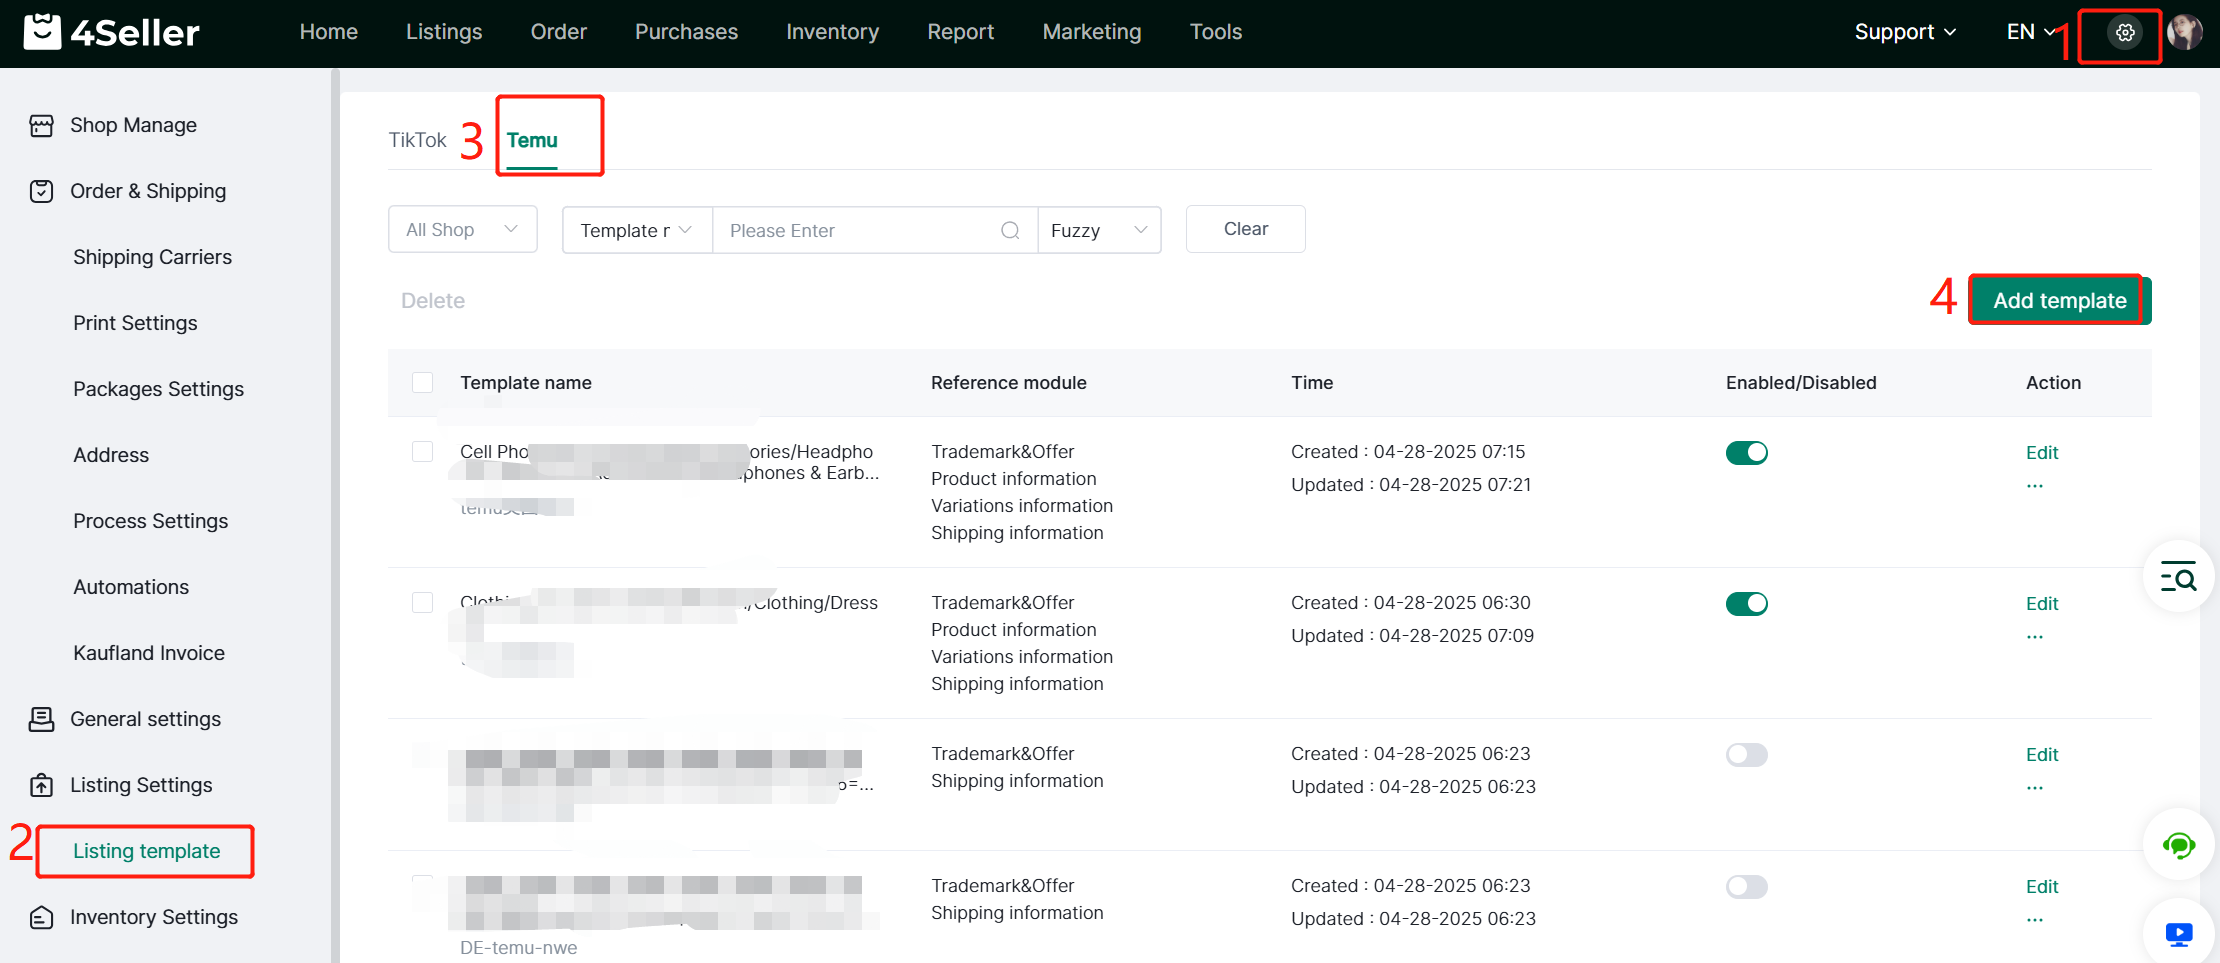Open Address in sidebar

pyautogui.click(x=111, y=455)
